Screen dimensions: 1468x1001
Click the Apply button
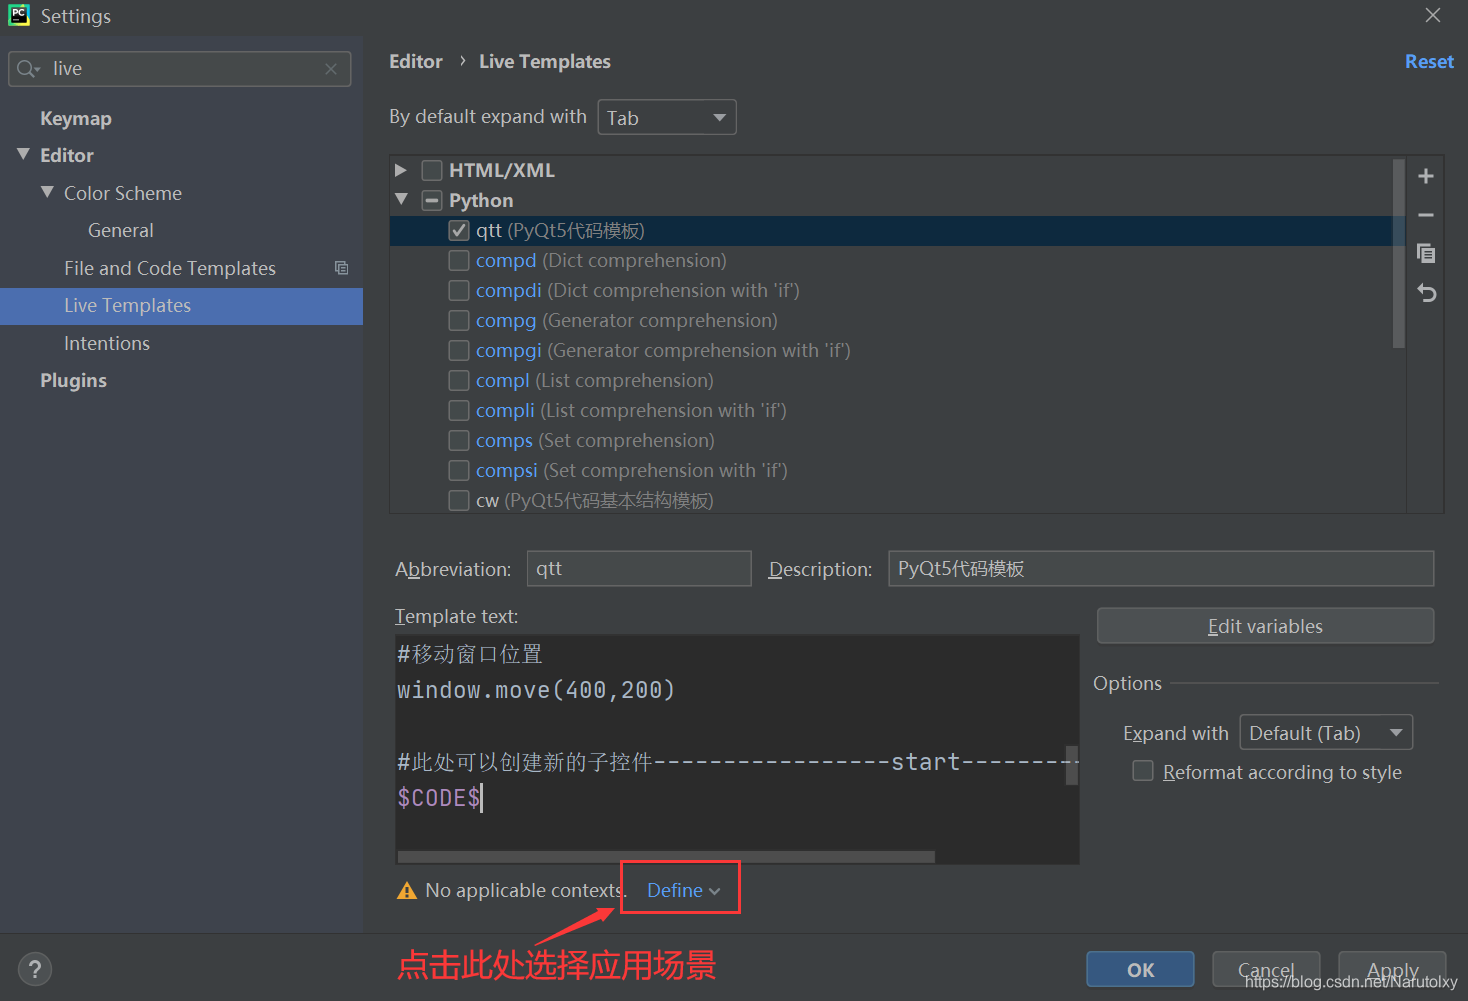(1392, 969)
